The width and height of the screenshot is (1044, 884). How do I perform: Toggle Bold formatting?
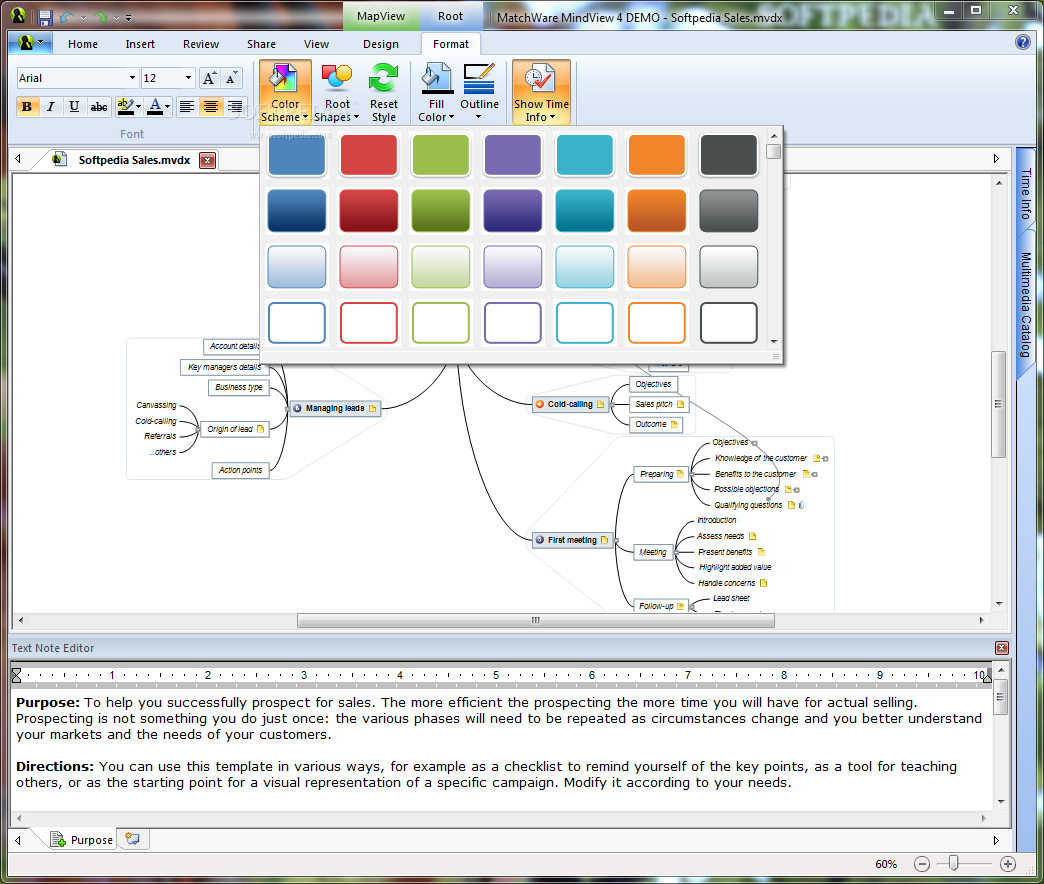click(27, 107)
